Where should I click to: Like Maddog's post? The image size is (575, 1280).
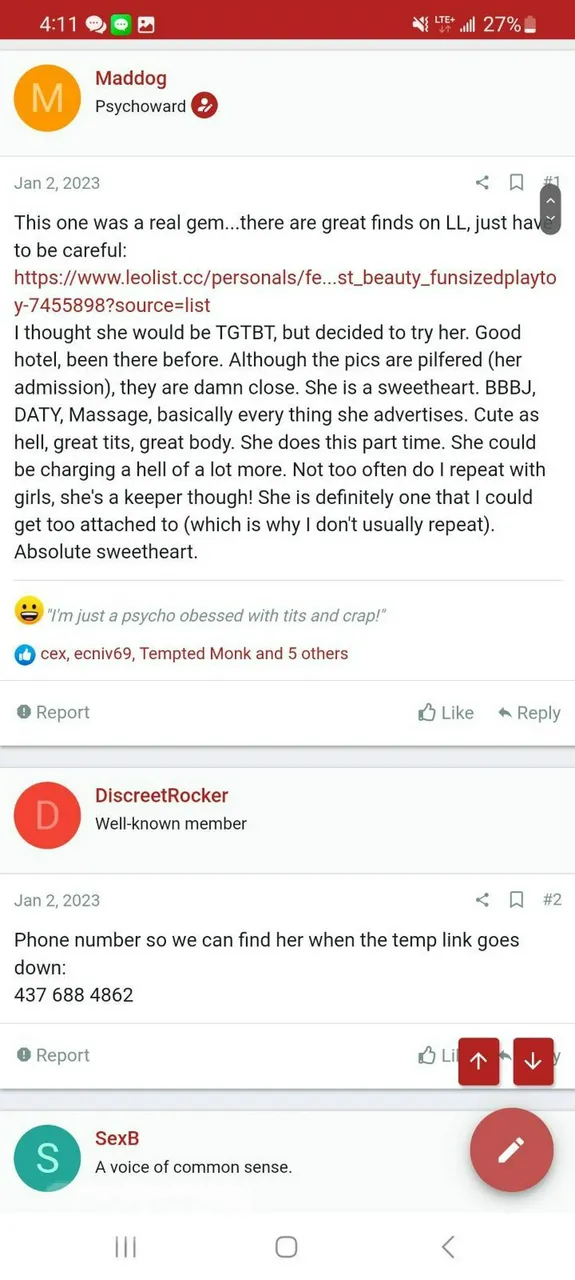click(x=446, y=712)
